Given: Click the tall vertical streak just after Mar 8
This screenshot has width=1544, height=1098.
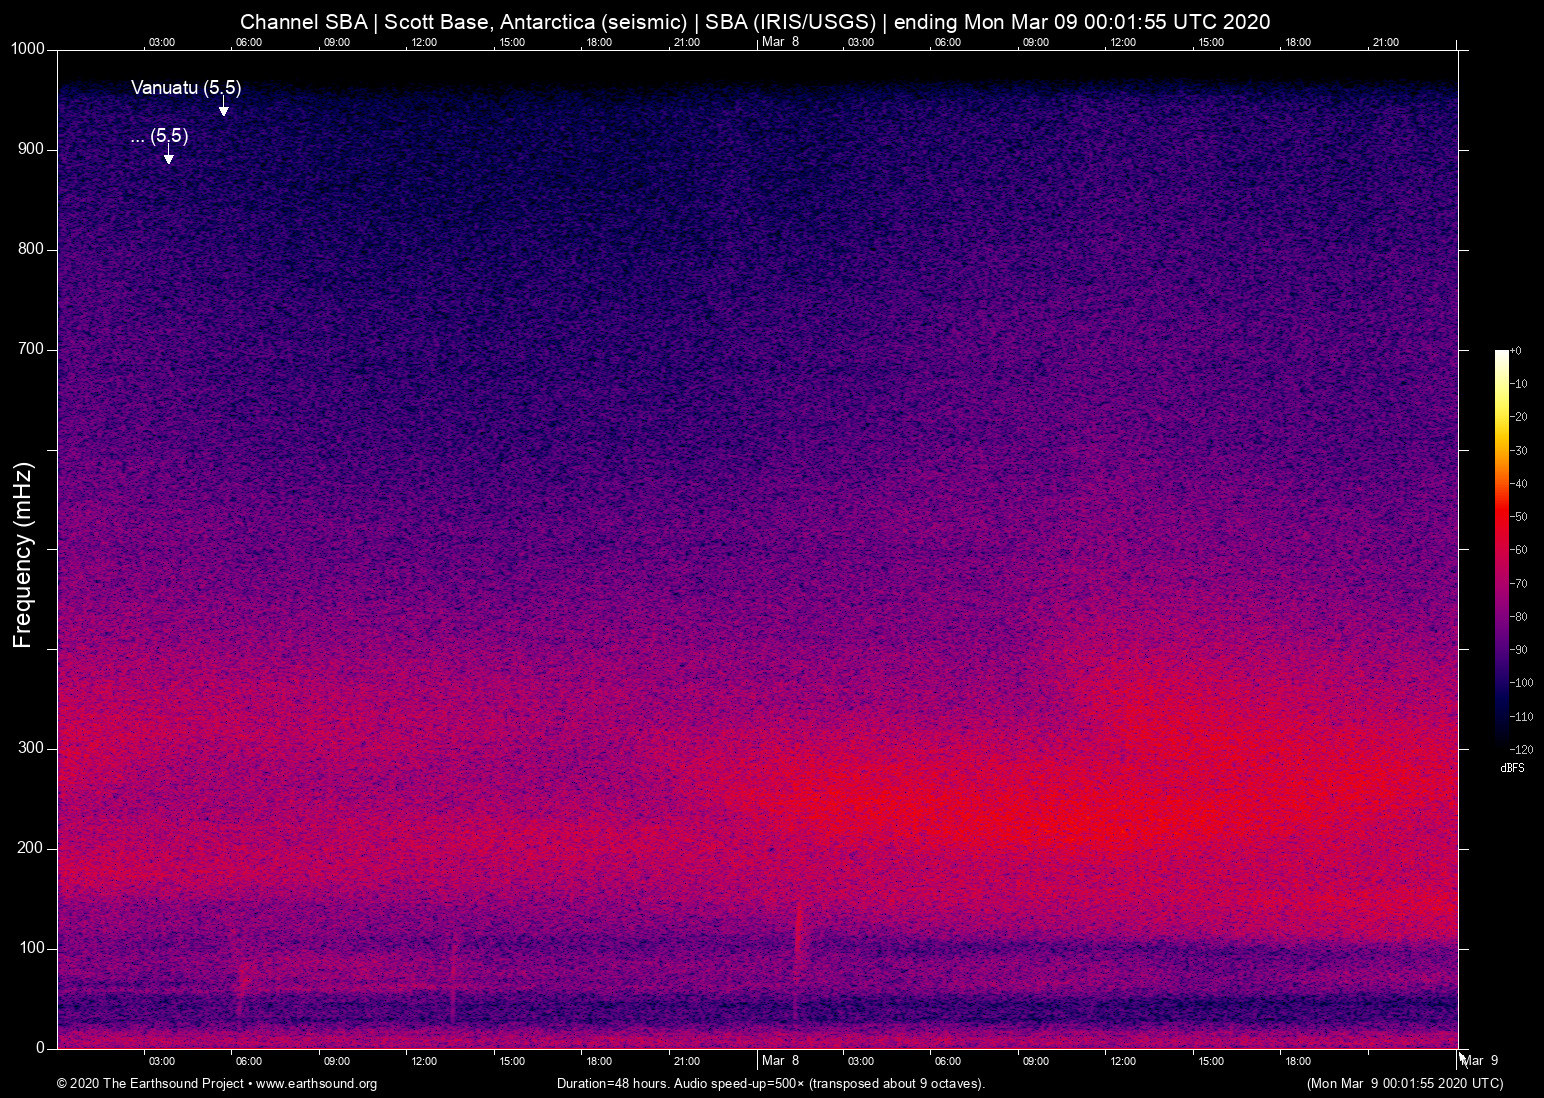Looking at the screenshot, I should point(798,940).
